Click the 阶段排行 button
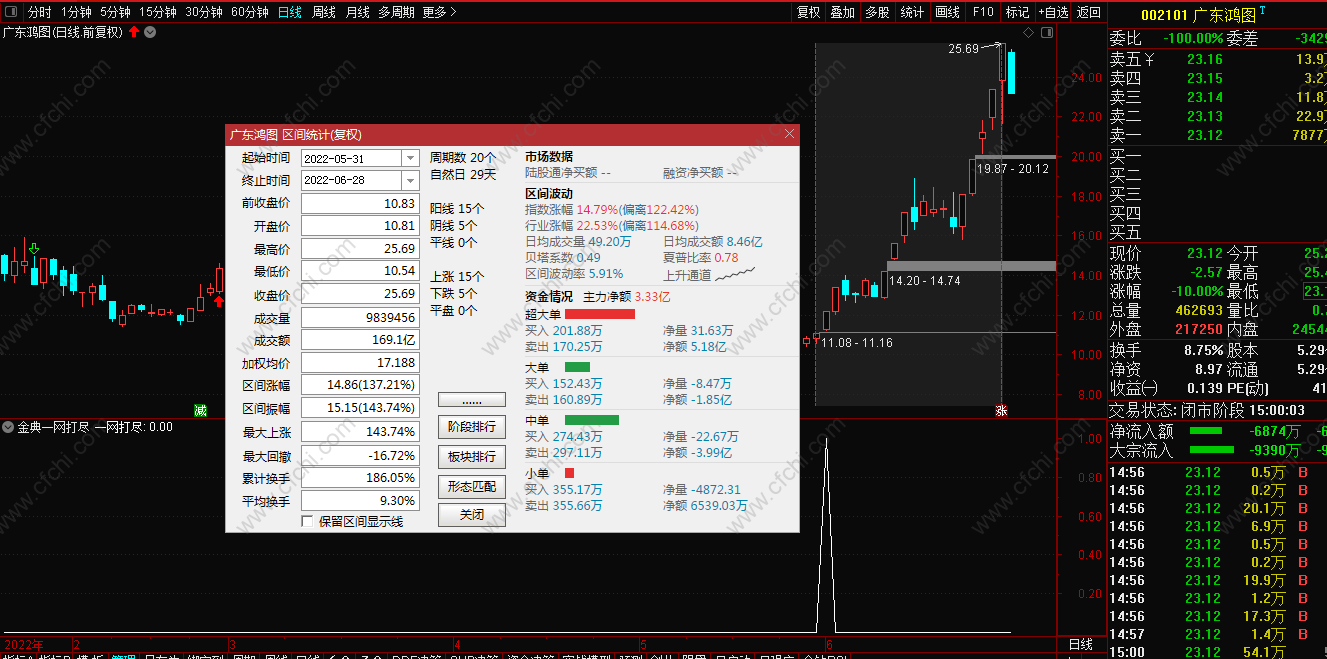 pyautogui.click(x=471, y=427)
